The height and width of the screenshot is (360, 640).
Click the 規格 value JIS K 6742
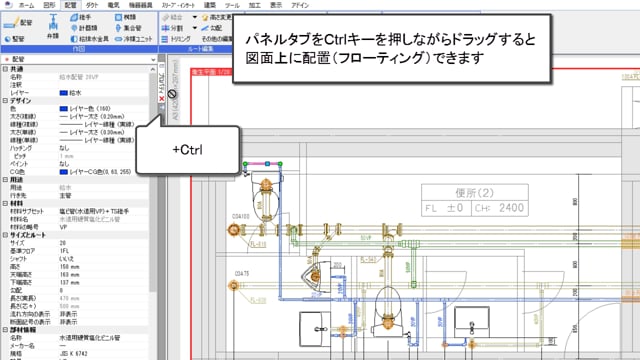73,353
